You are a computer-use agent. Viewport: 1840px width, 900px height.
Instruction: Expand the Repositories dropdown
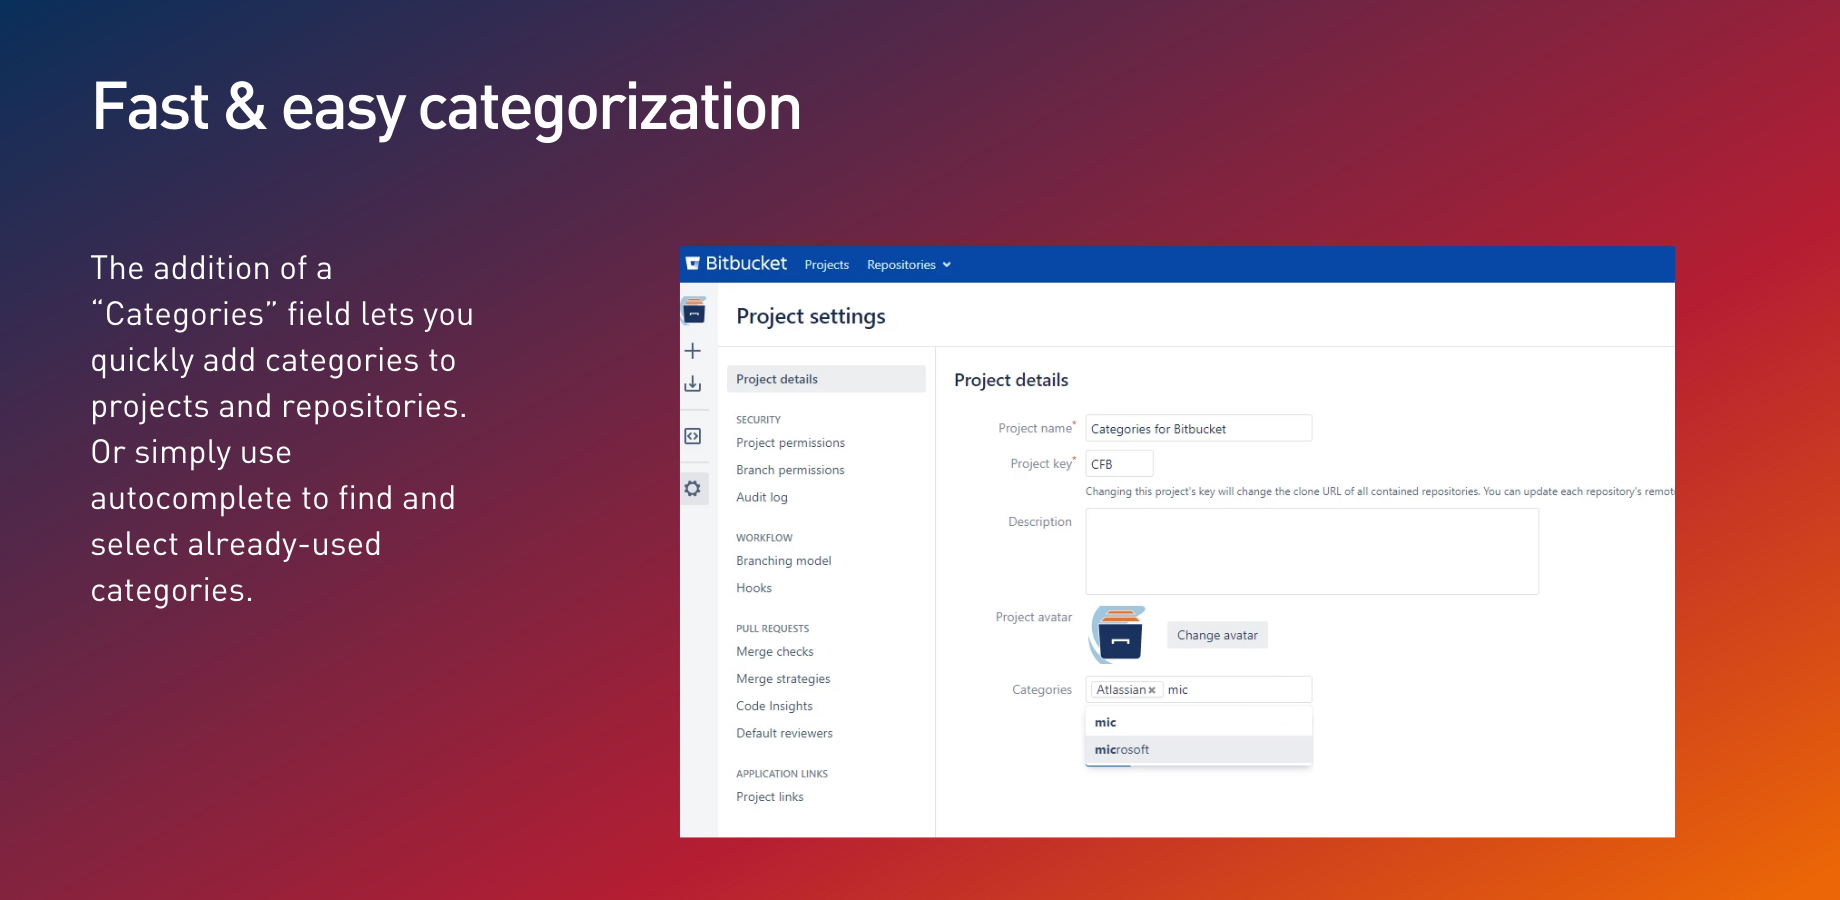[908, 265]
